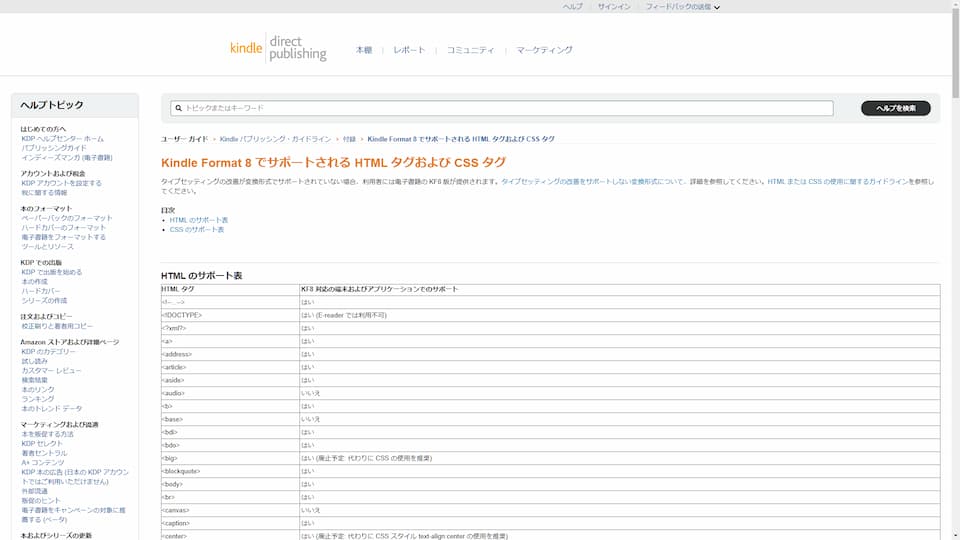Open ツールとリソース sidebar link
Image resolution: width=960 pixels, height=540 pixels.
click(47, 247)
